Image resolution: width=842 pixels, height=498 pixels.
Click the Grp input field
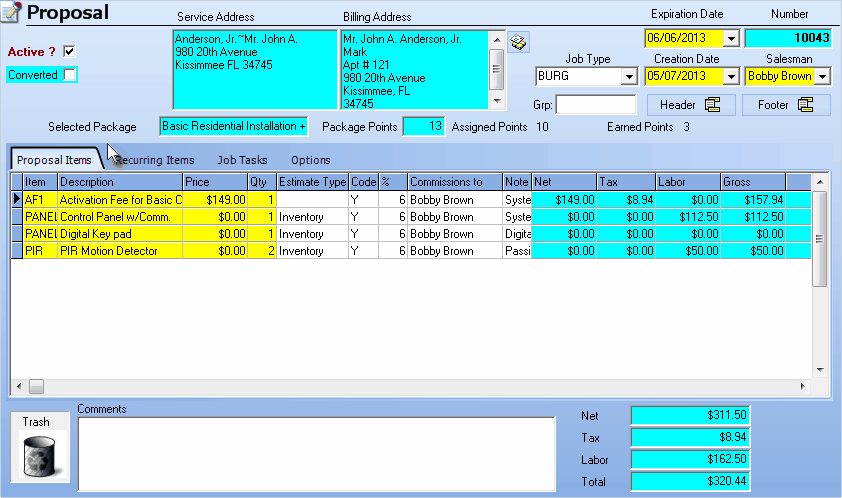click(x=596, y=104)
